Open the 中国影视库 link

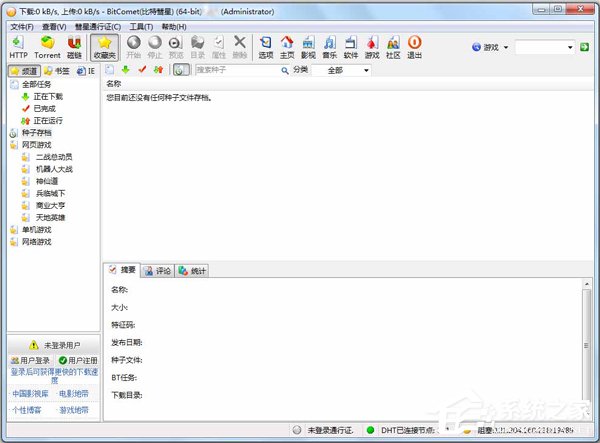click(x=29, y=393)
